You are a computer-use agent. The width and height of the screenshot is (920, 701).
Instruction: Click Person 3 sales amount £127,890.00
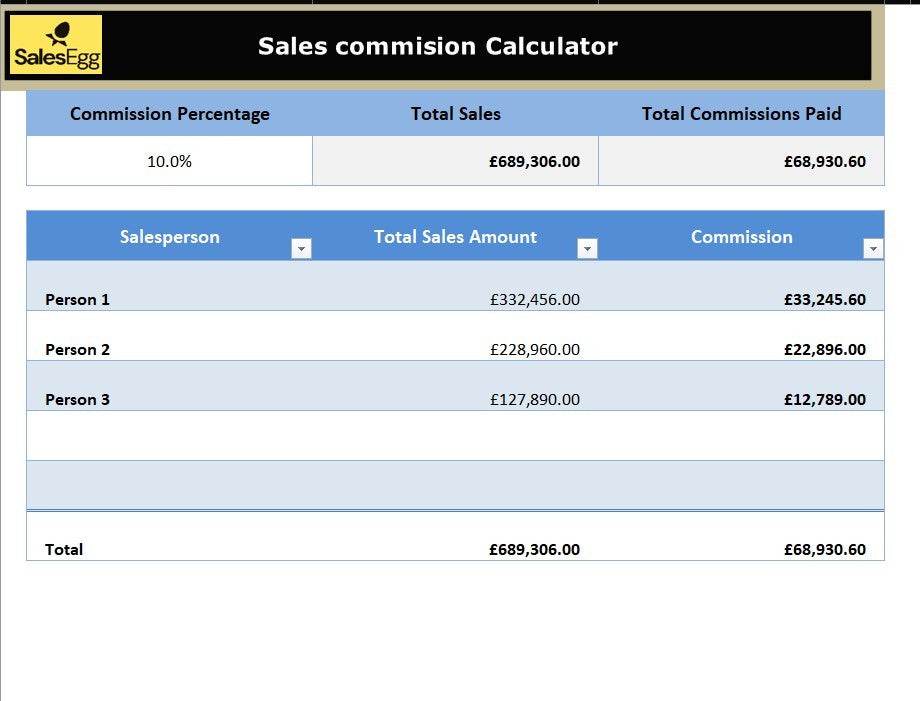click(x=534, y=399)
